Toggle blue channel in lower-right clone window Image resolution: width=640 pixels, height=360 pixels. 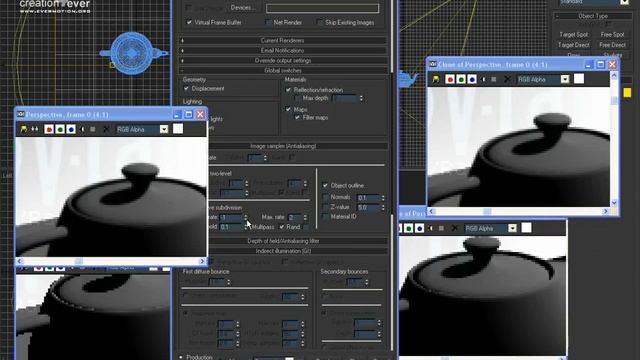pos(420,229)
